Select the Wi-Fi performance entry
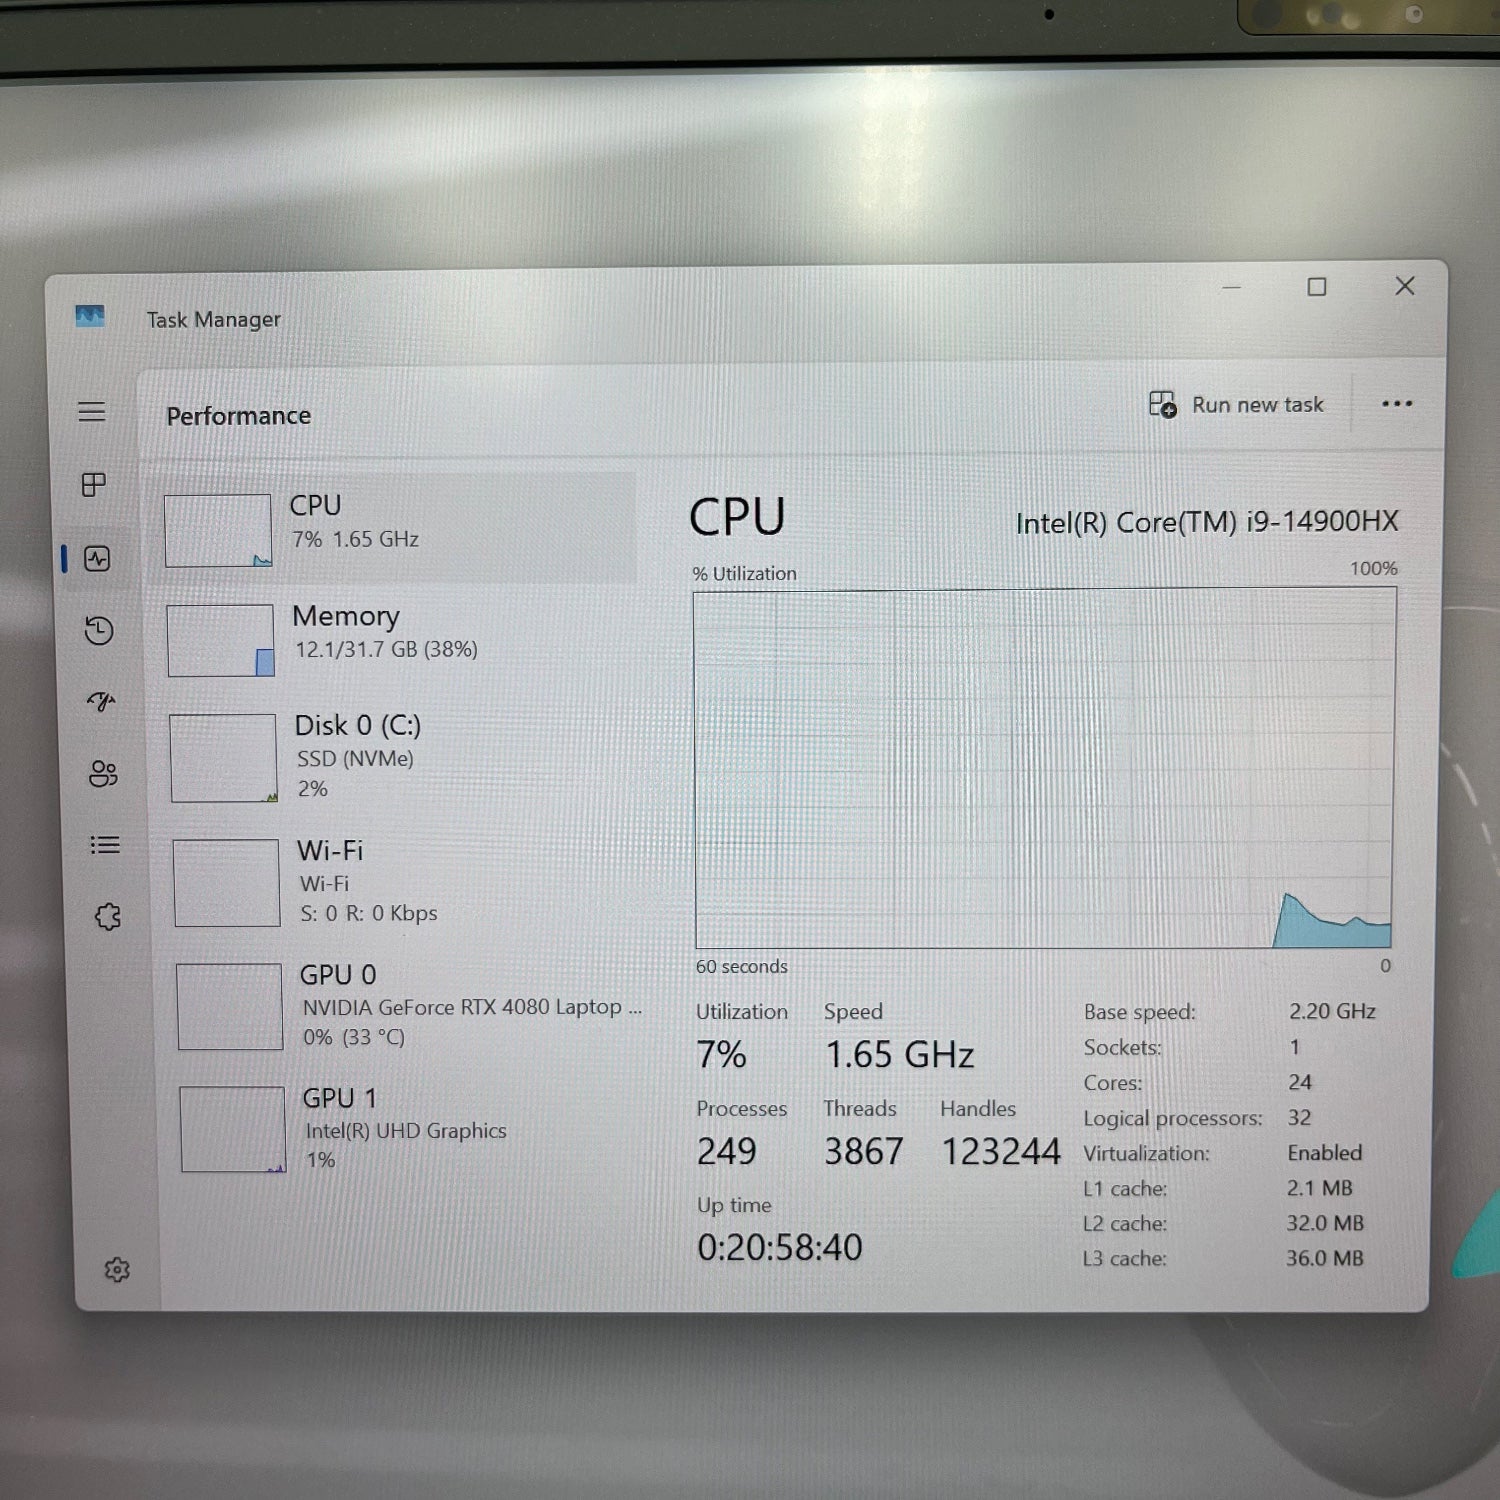1500x1500 pixels. (x=400, y=881)
